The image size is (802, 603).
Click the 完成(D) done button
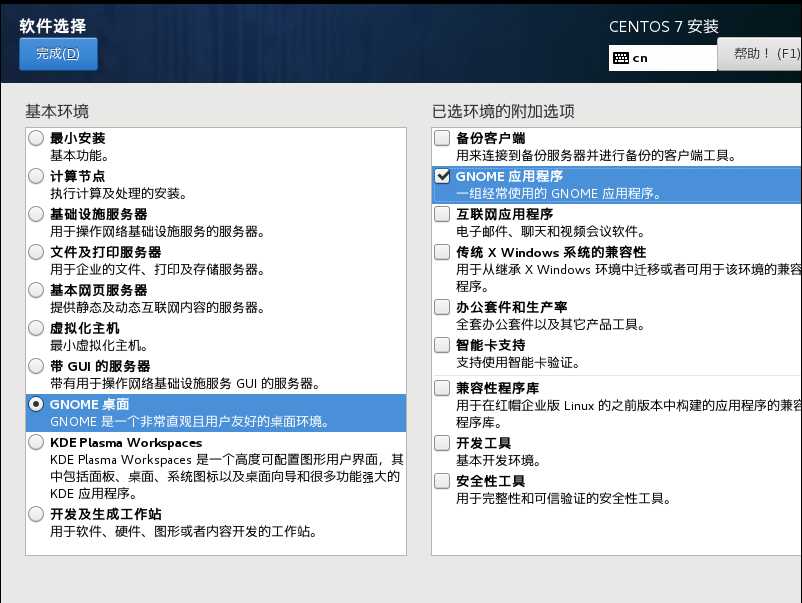[x=58, y=54]
